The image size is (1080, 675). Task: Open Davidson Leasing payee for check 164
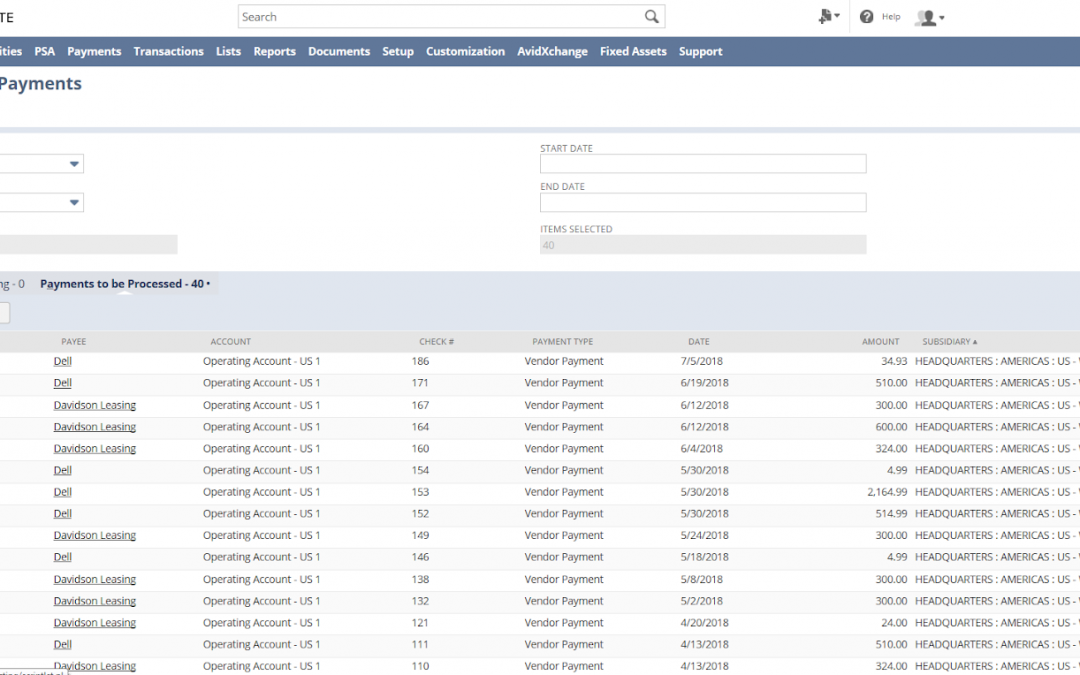(95, 427)
